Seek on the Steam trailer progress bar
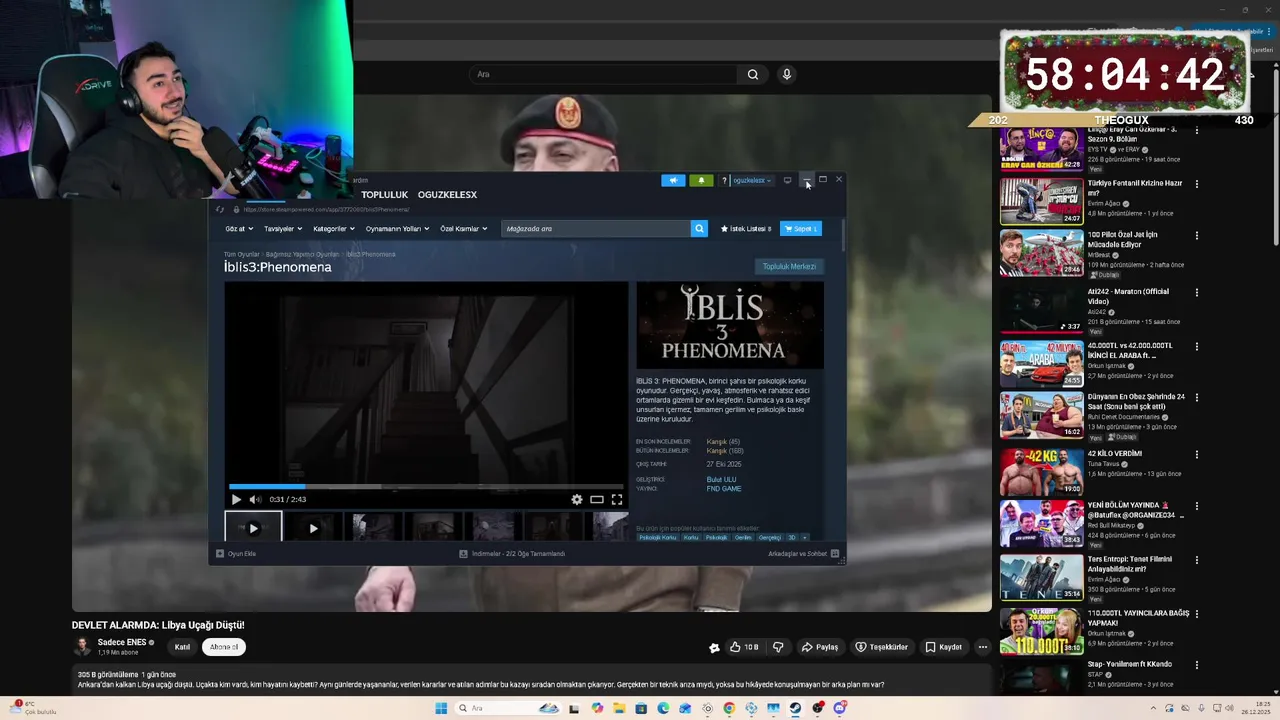Viewport: 1280px width, 720px height. point(426,487)
